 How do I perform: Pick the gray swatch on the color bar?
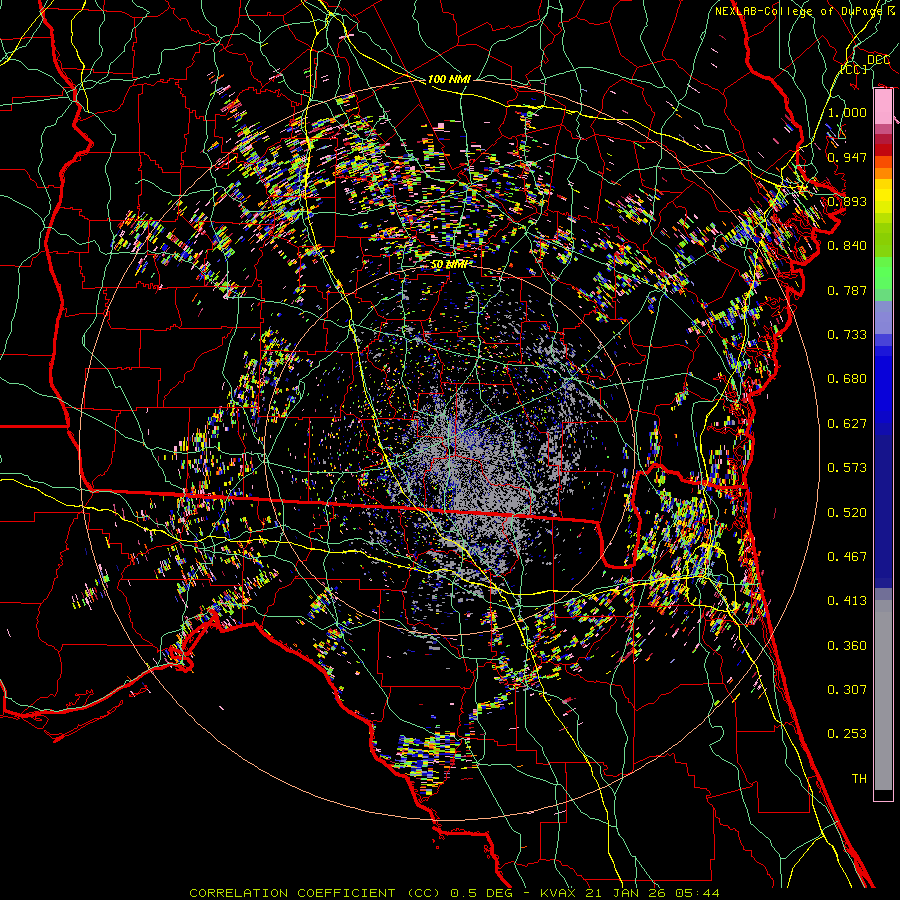pyautogui.click(x=883, y=695)
